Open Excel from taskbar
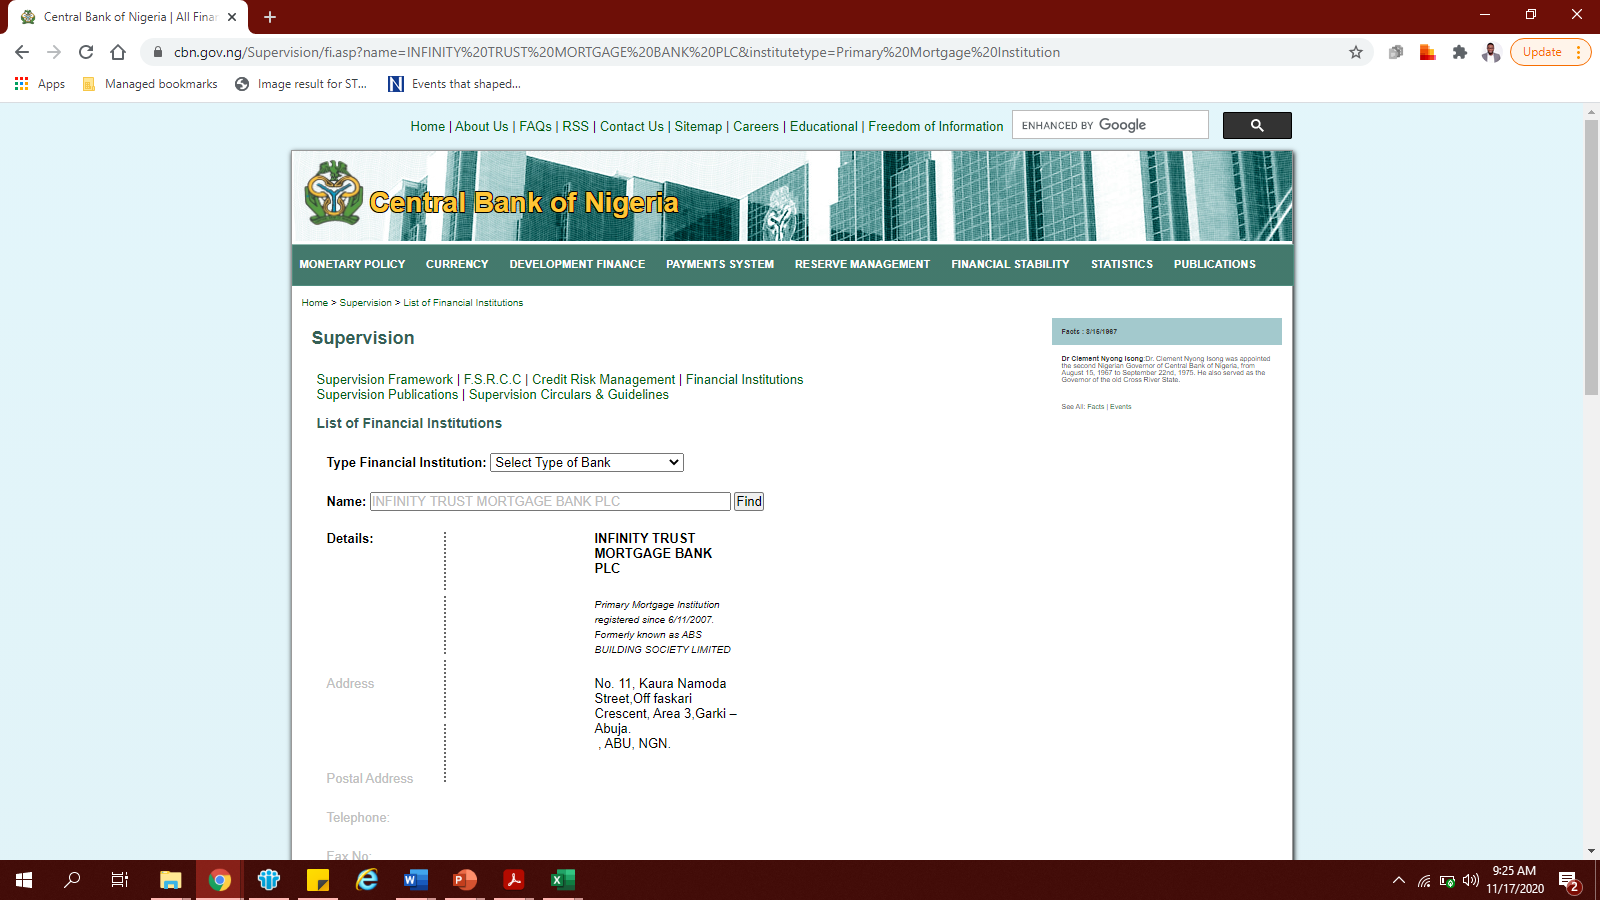 click(x=563, y=880)
